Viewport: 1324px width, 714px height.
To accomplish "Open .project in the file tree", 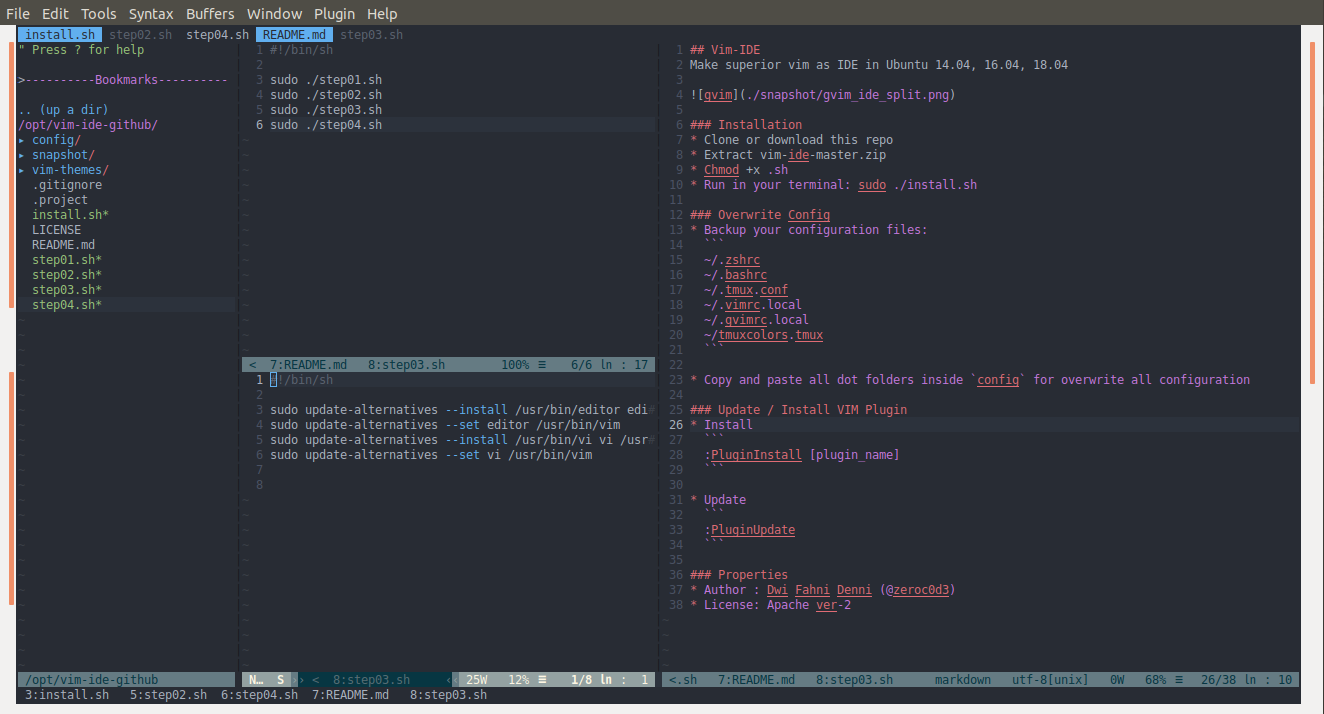I will (x=60, y=200).
